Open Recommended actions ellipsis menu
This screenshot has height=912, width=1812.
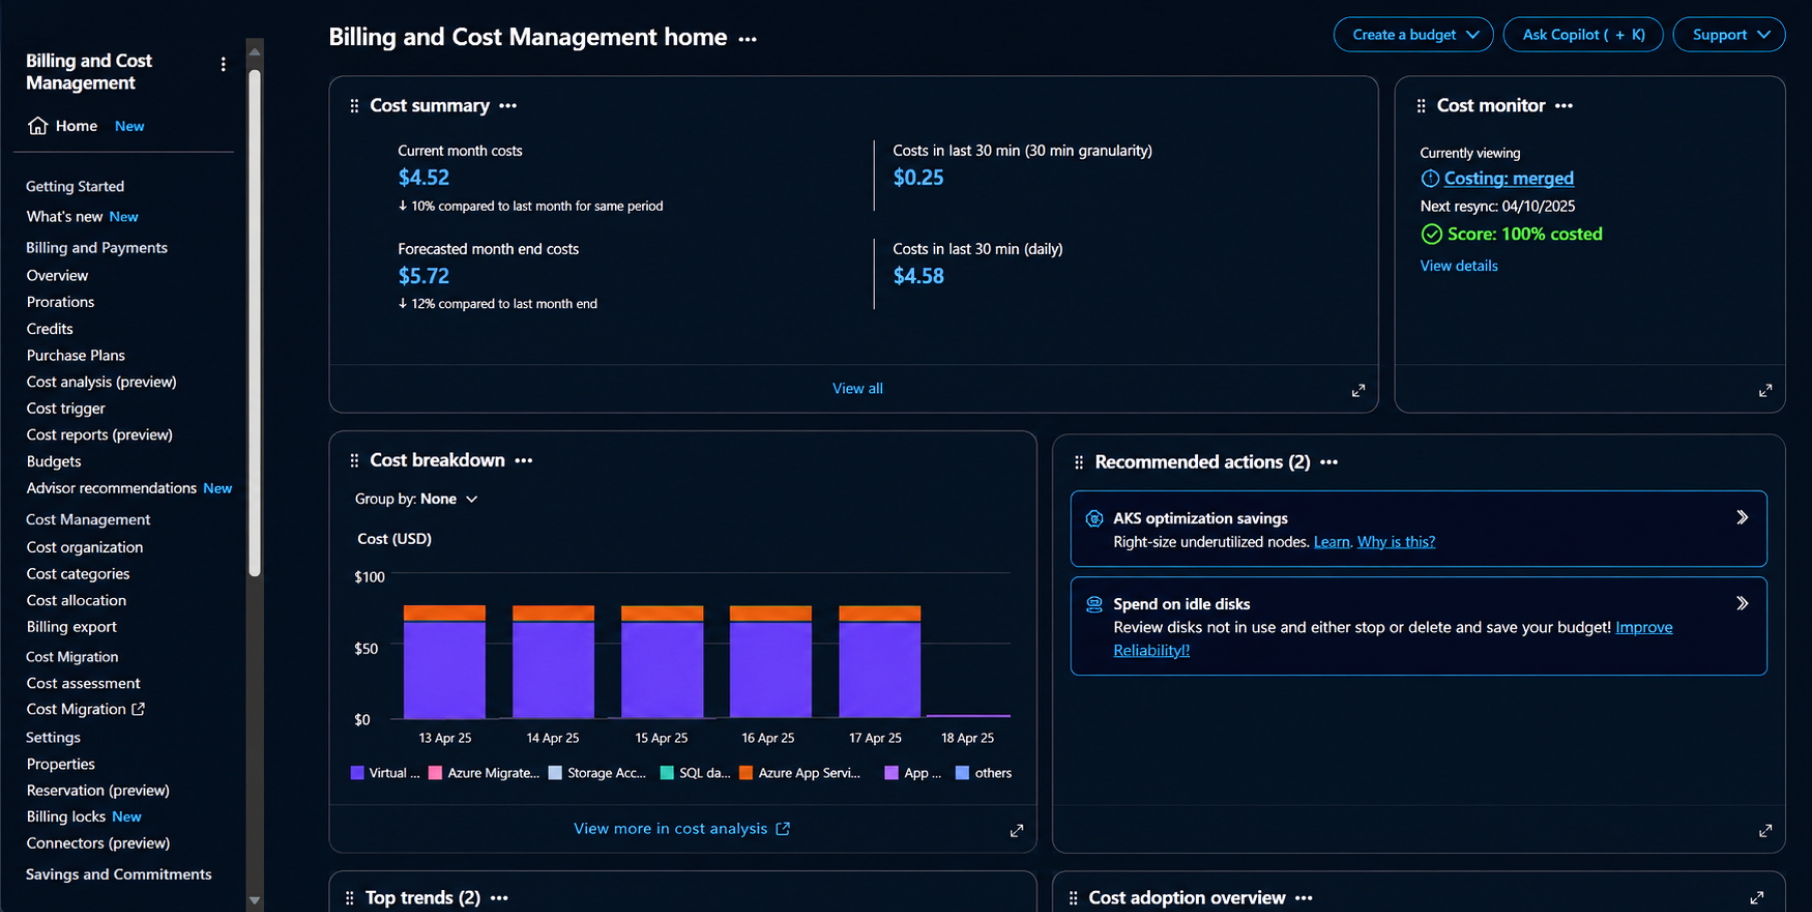1329,462
